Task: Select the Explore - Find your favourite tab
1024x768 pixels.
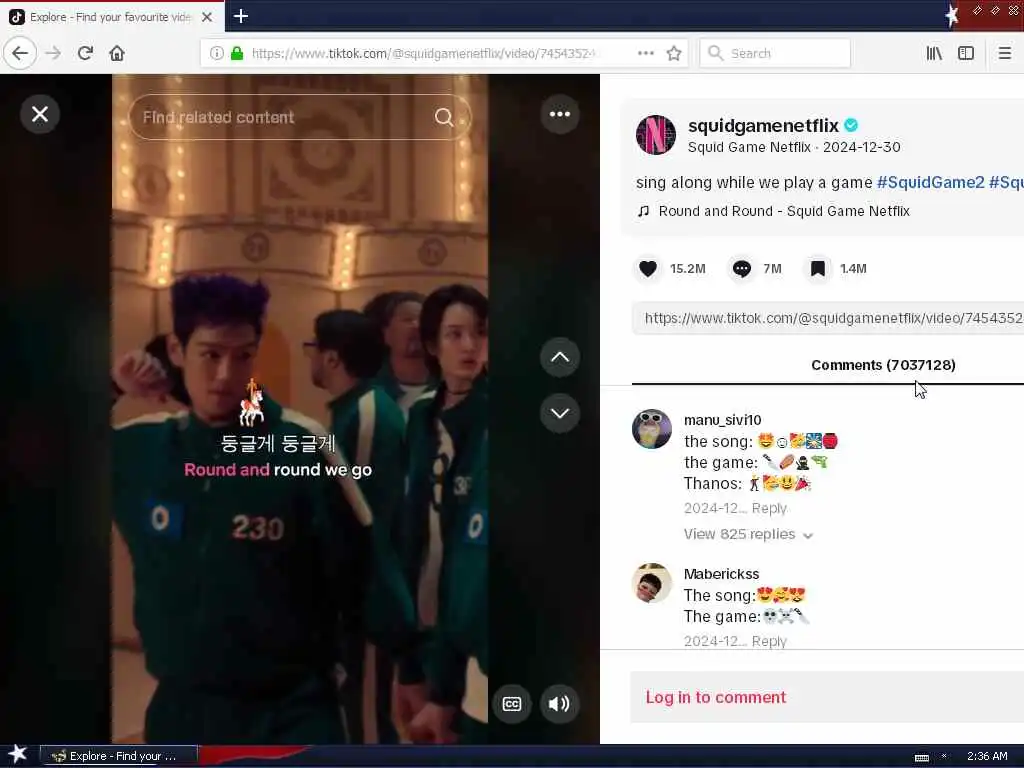Action: [x=111, y=17]
